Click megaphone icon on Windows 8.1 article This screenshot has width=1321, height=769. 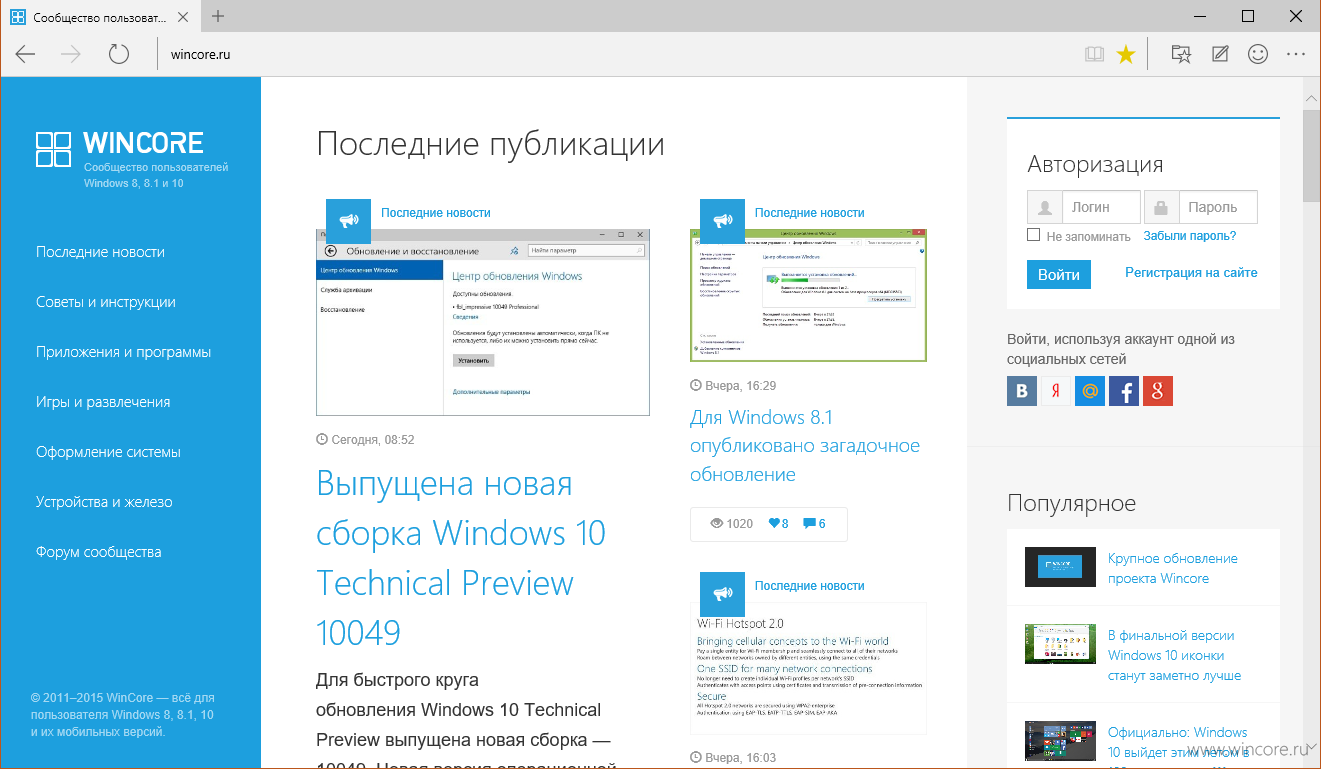[722, 221]
